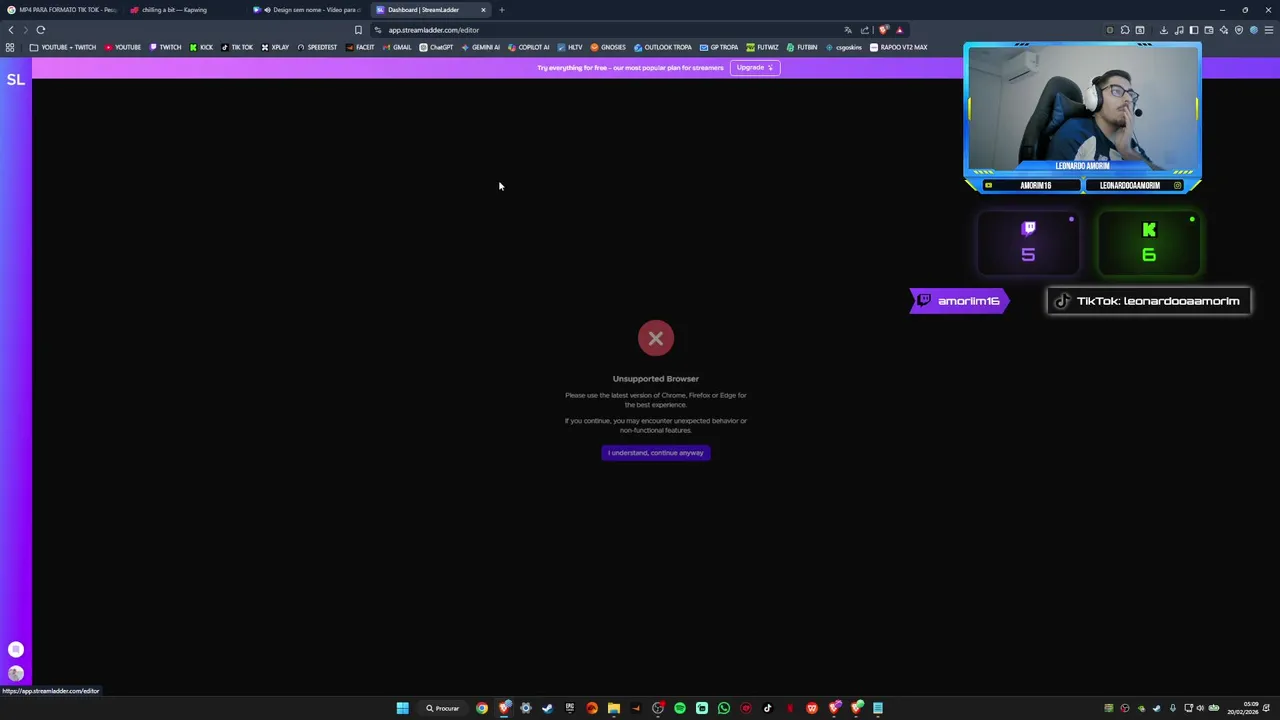The width and height of the screenshot is (1280, 720).
Task: Open the YOUTUBE bookmark
Action: tap(123, 47)
